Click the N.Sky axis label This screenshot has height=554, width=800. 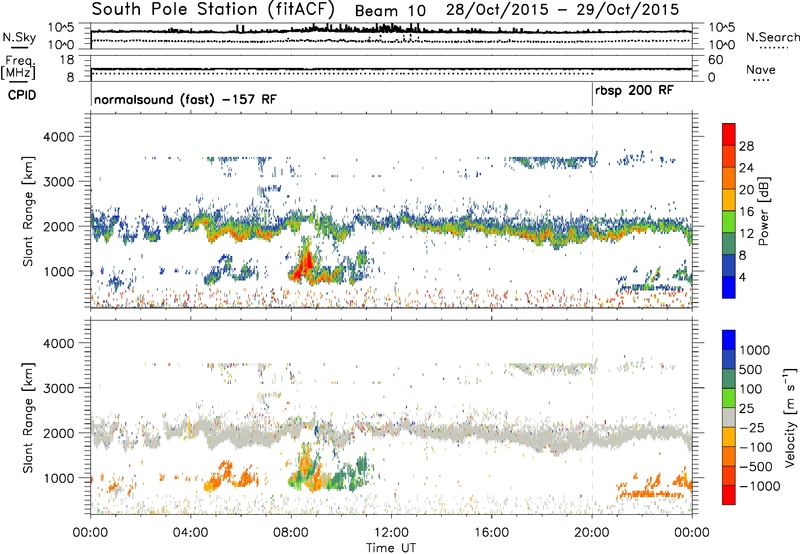click(19, 38)
